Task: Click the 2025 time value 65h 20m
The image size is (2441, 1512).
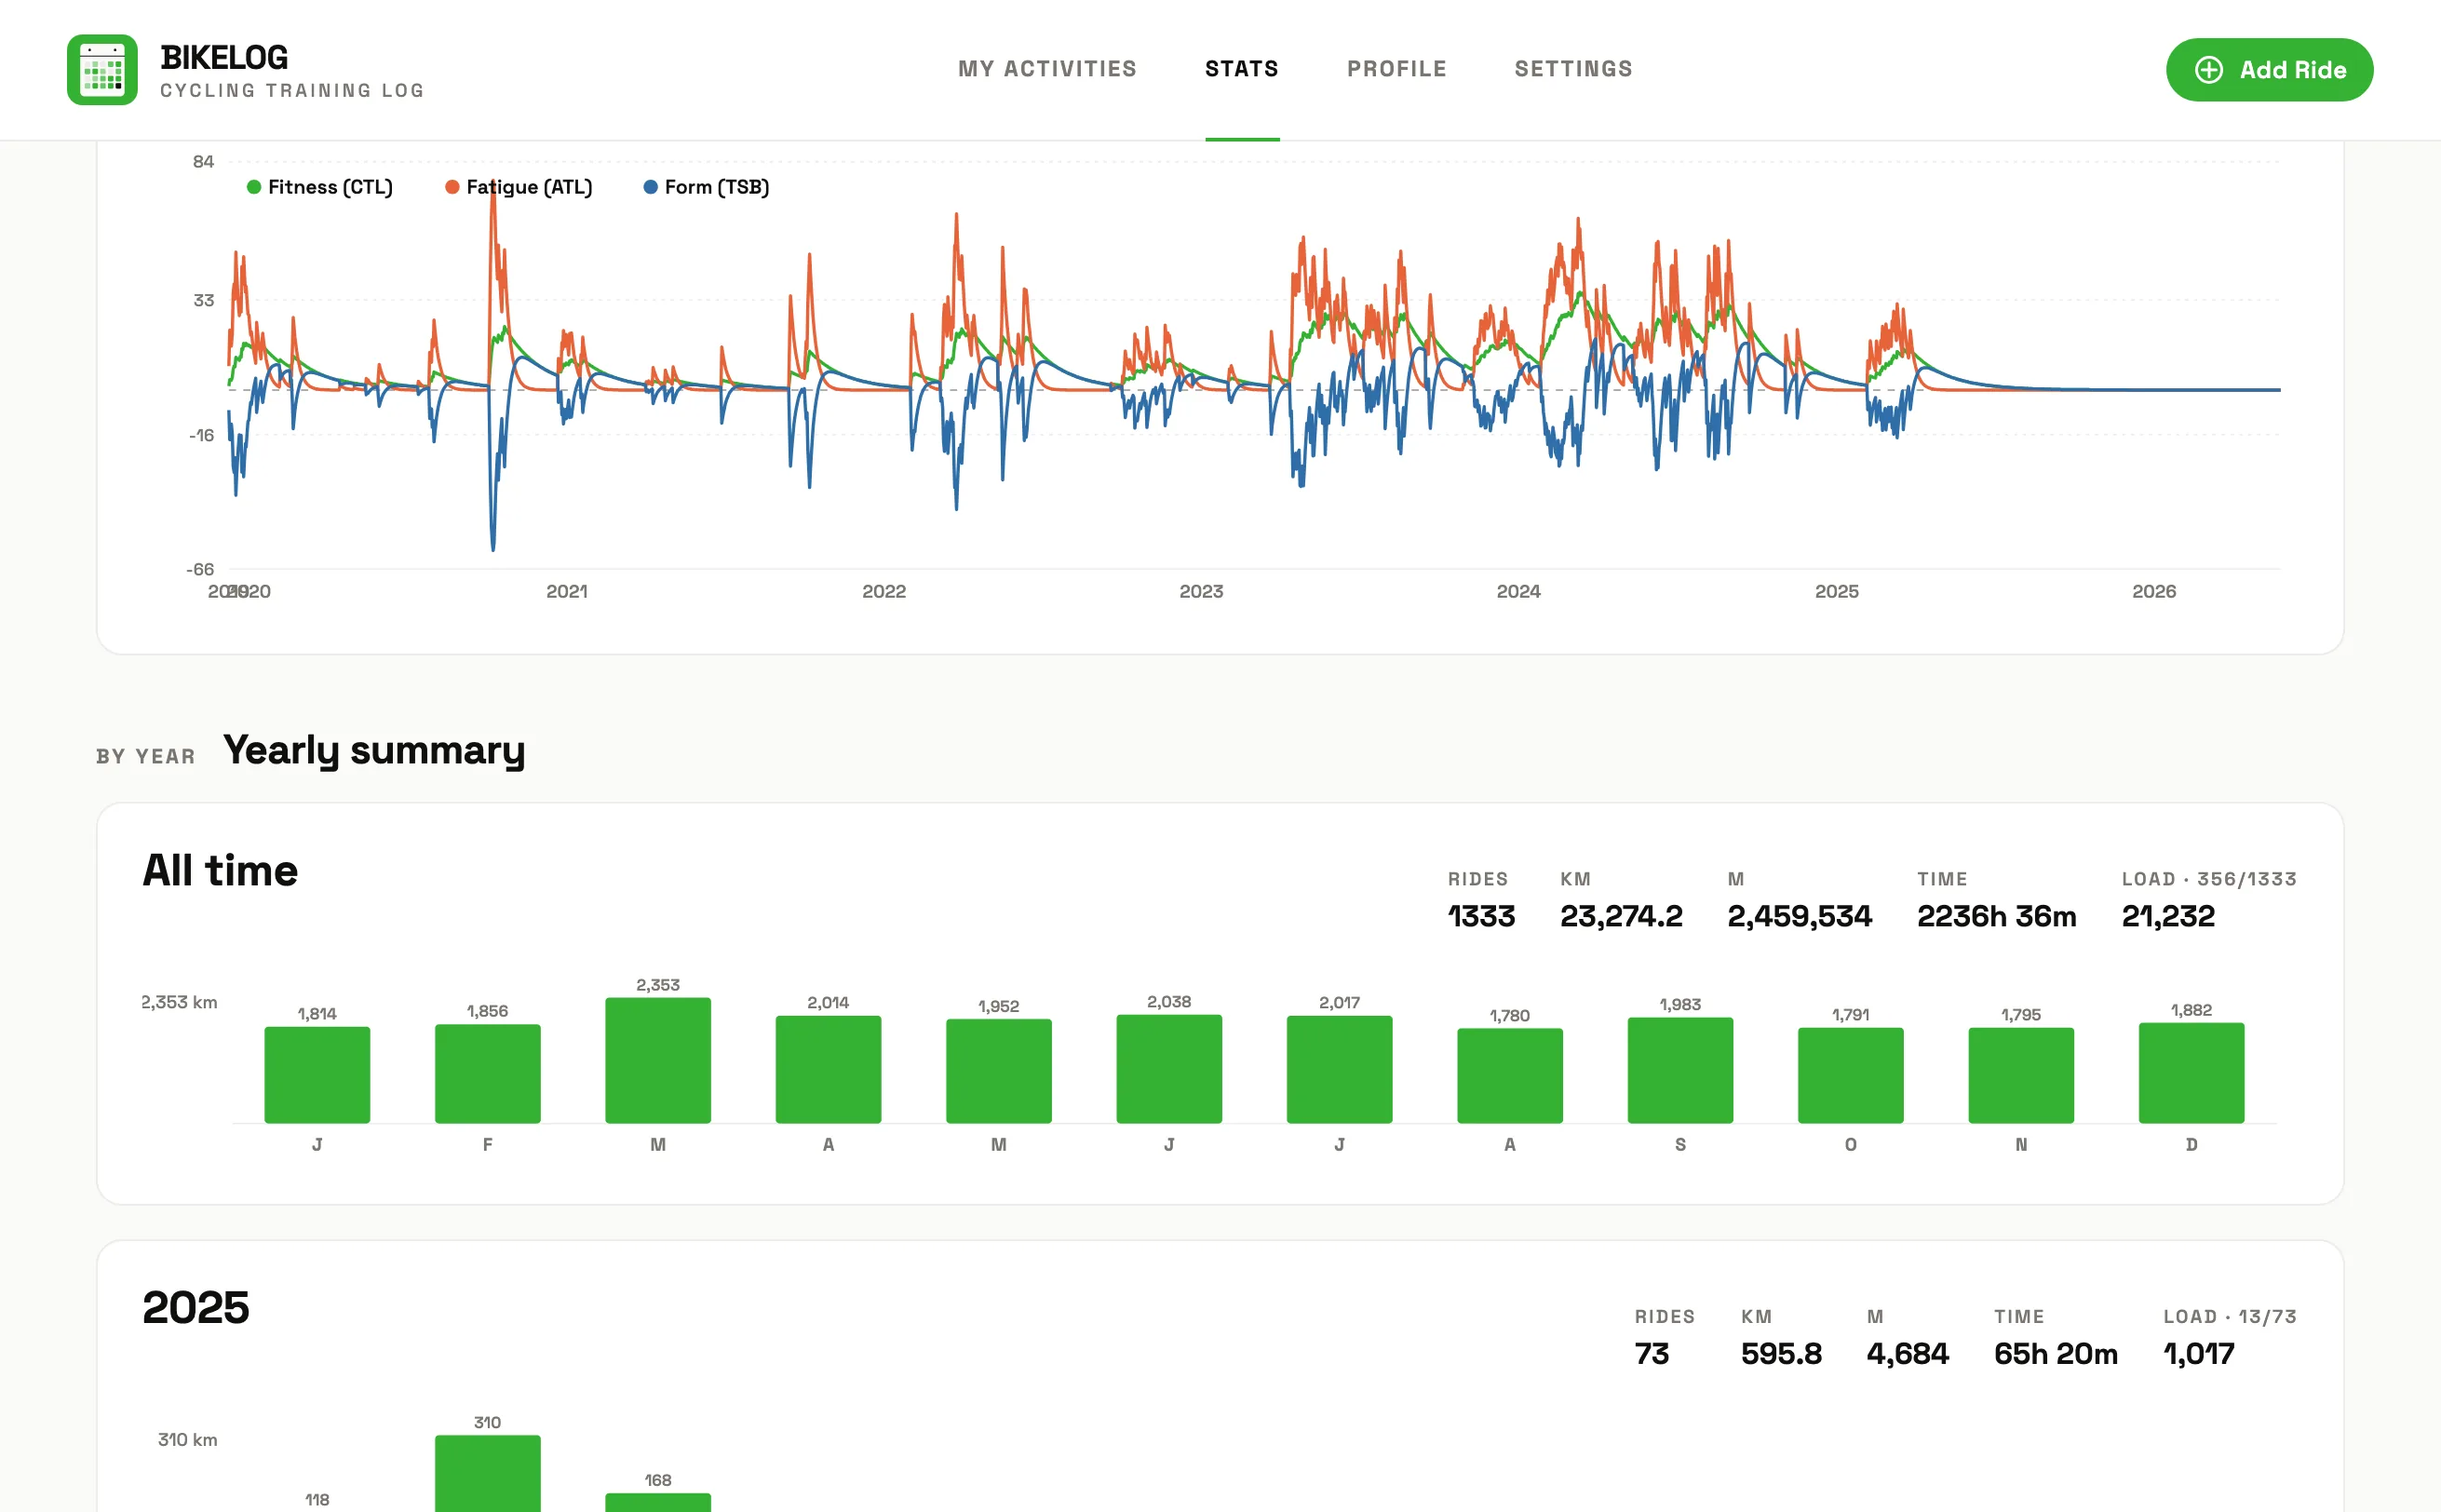Action: pos(2055,1354)
